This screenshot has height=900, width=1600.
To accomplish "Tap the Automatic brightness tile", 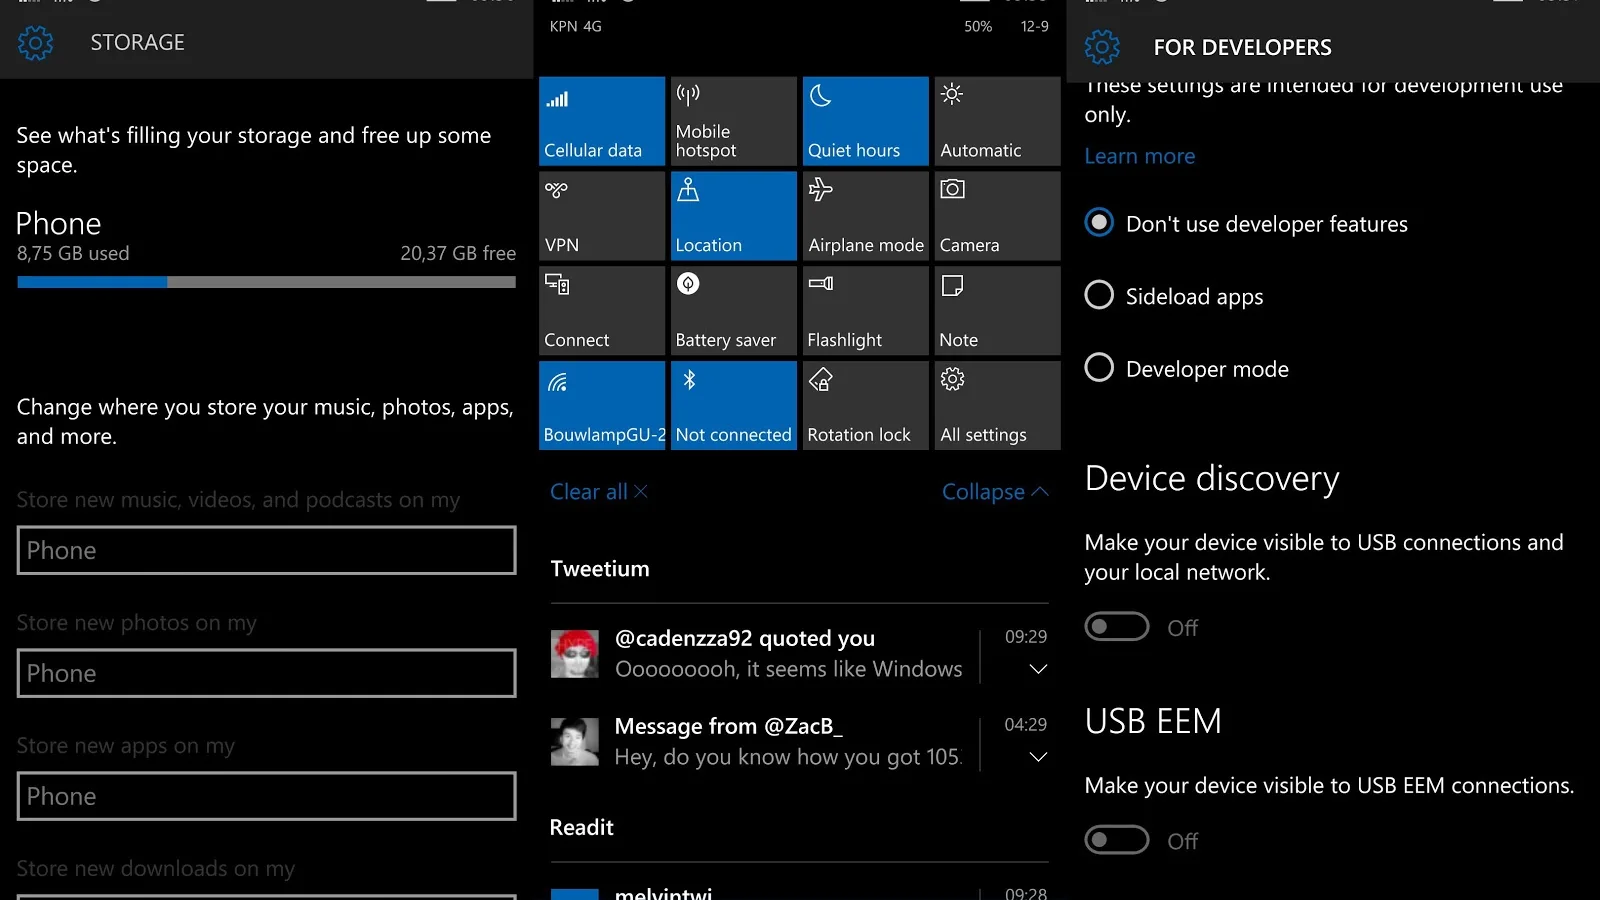I will coord(997,121).
